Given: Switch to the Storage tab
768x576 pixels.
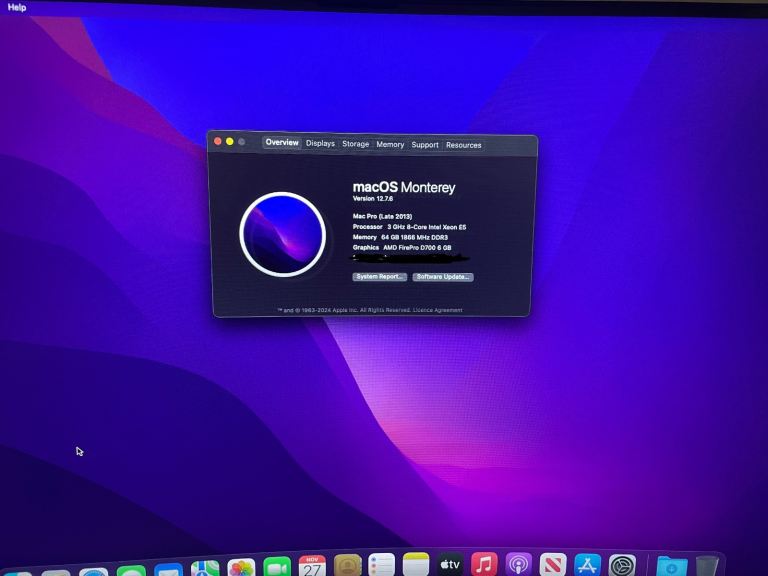Looking at the screenshot, I should tap(356, 144).
